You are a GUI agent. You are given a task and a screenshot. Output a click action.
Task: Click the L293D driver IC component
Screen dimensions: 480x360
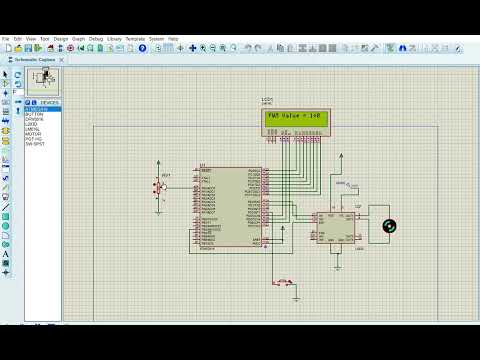click(335, 228)
